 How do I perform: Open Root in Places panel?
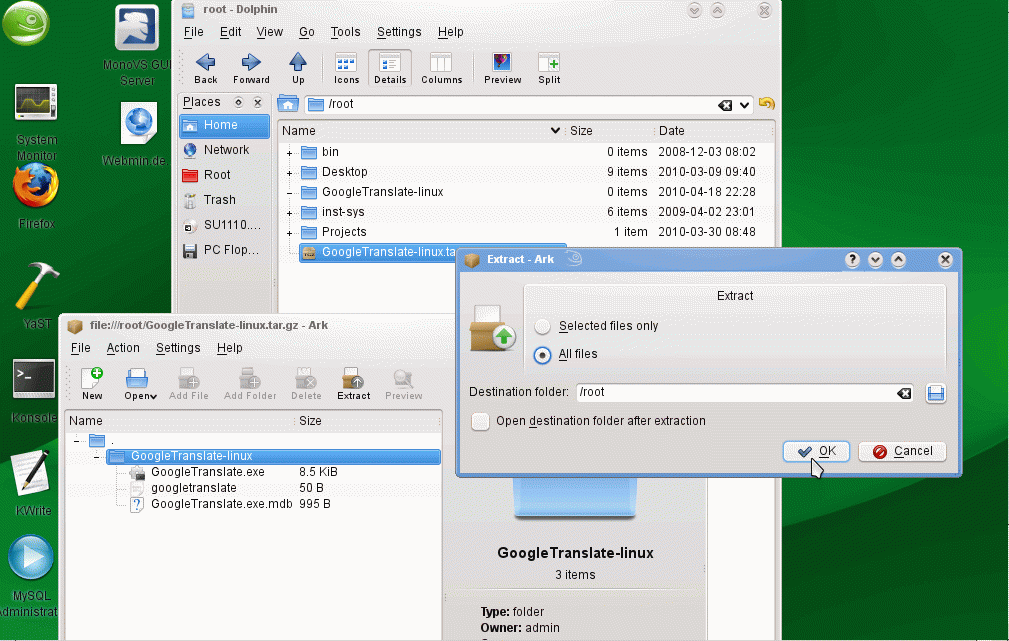(224, 175)
